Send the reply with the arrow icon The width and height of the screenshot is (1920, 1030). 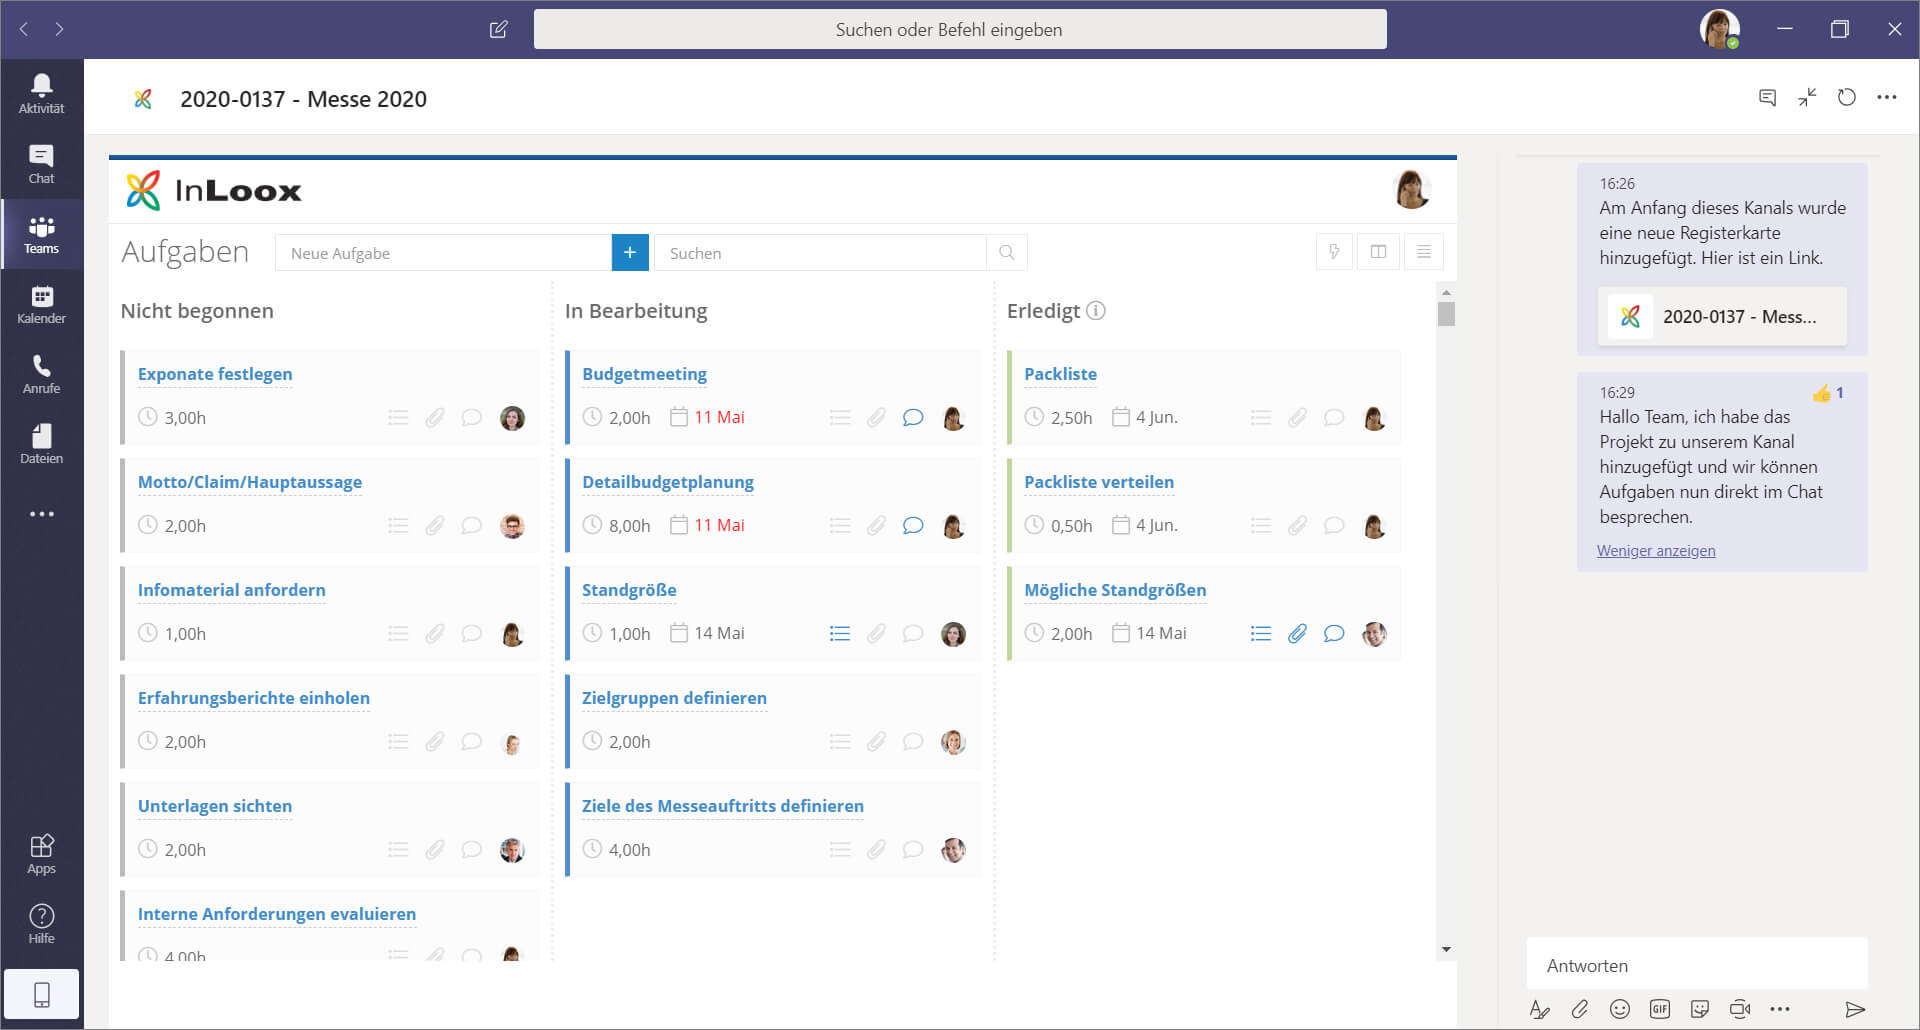point(1855,1009)
